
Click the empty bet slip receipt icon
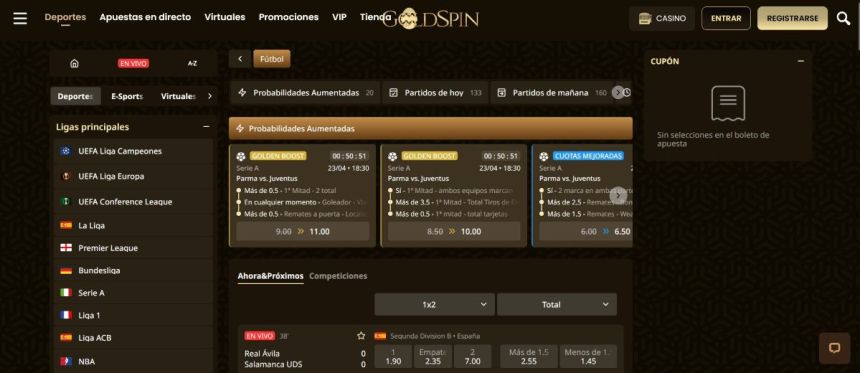728,103
